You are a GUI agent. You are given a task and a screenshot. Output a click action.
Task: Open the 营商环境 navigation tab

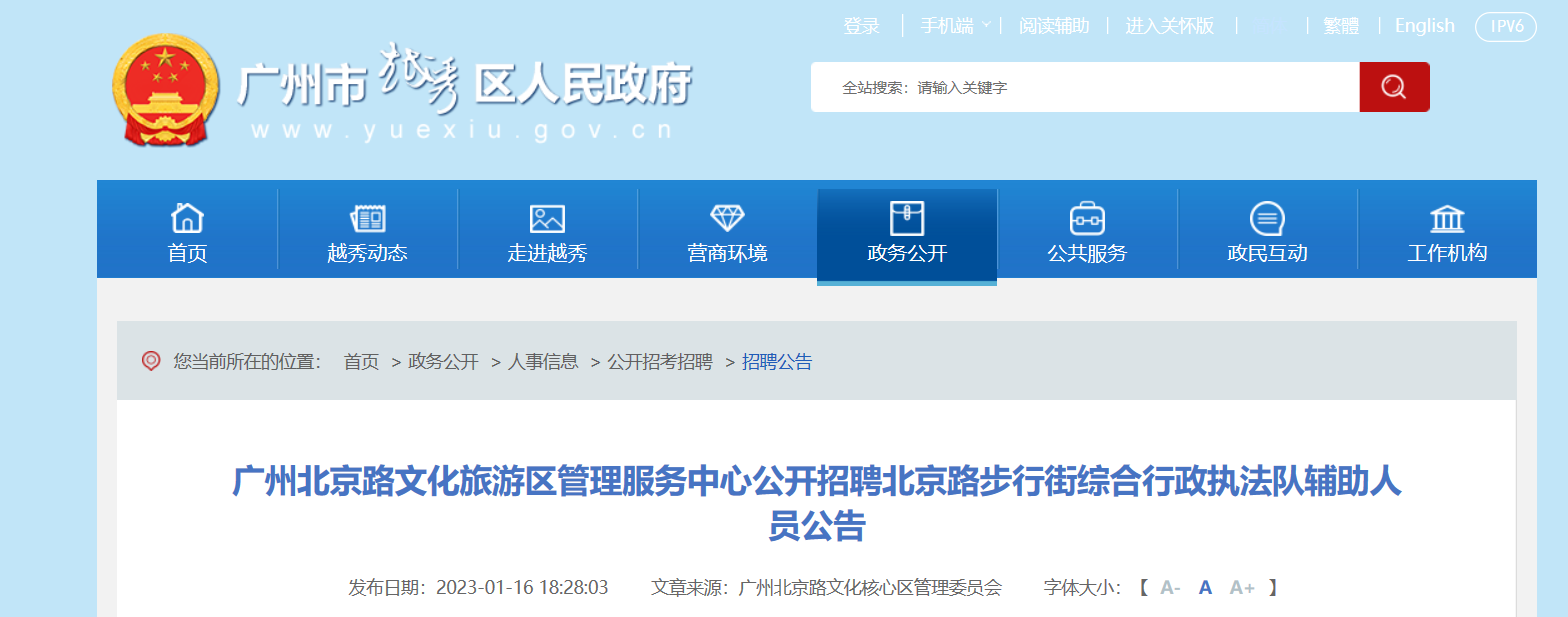coord(727,229)
